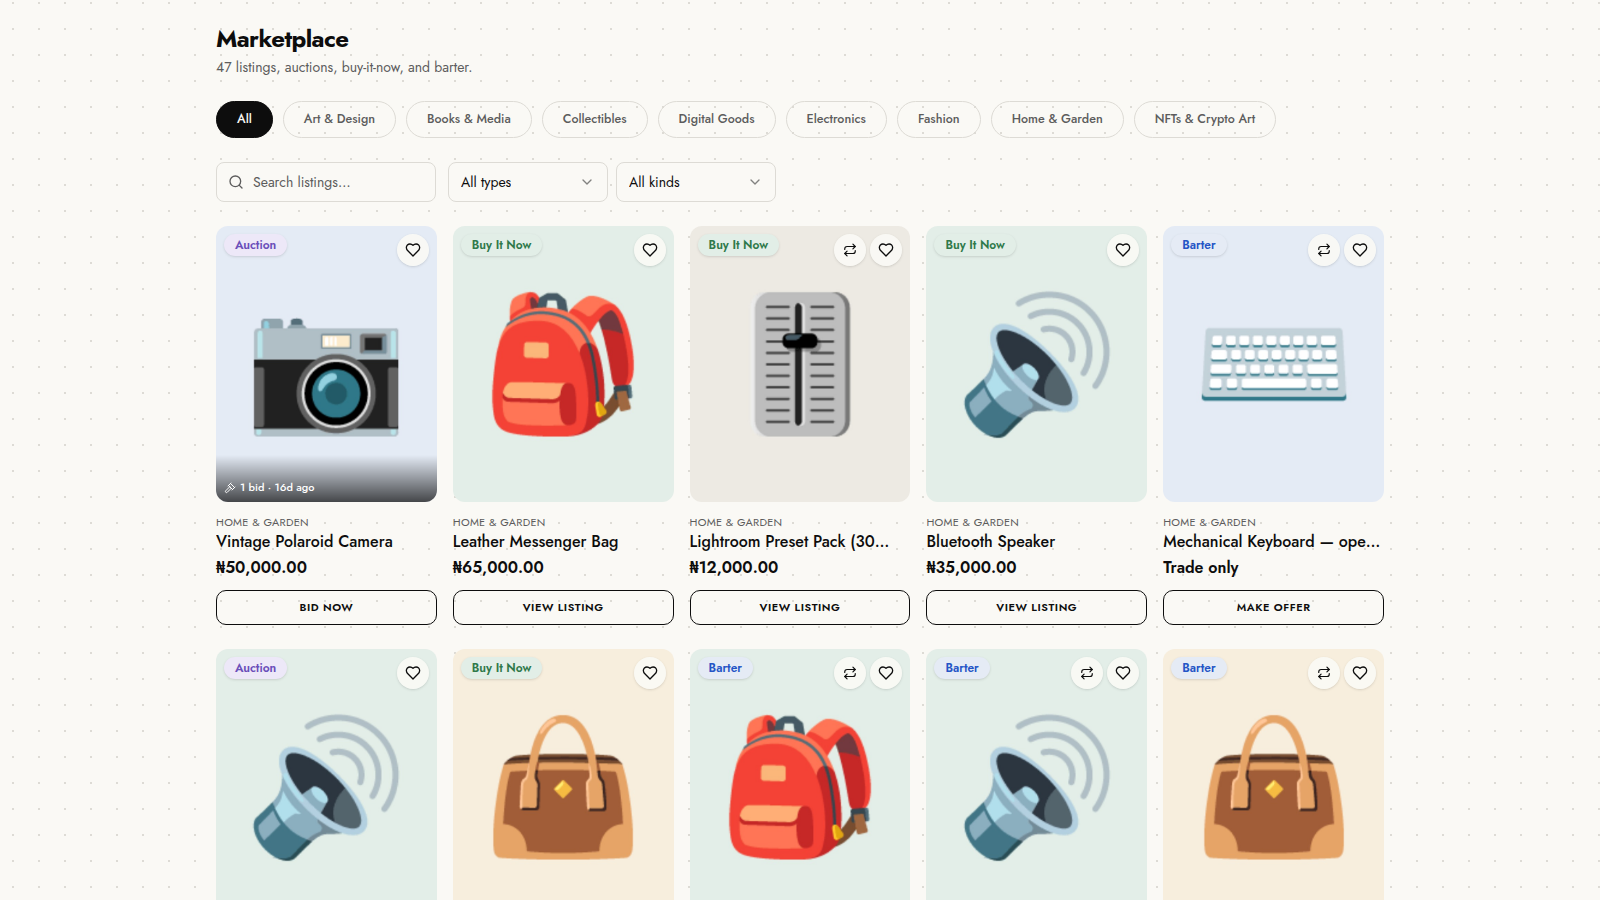
Task: Show Digital Goods listings
Action: tap(717, 119)
